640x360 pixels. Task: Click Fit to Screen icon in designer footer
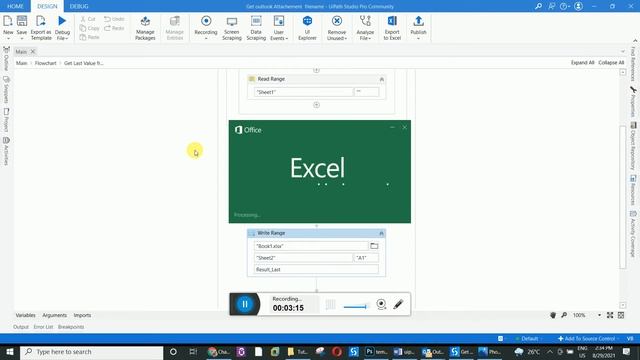coord(610,315)
